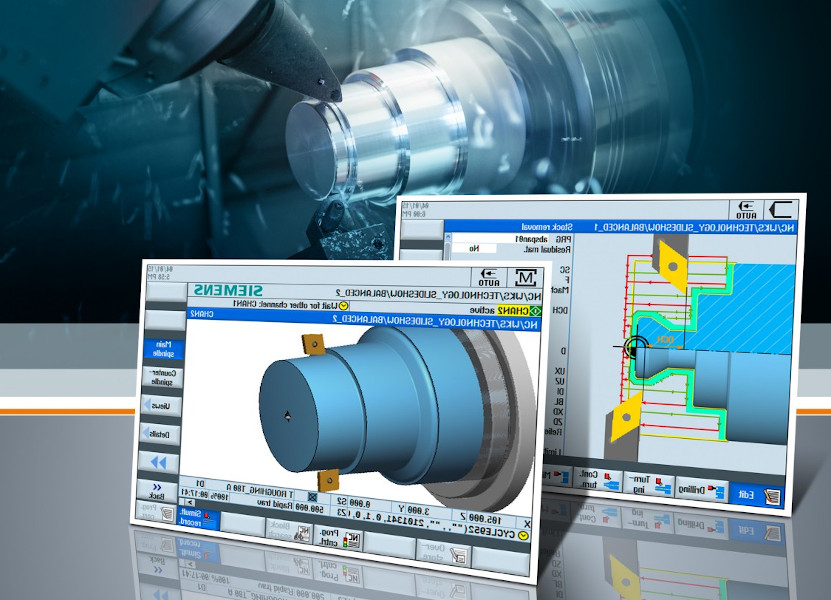The image size is (831, 600).
Task: Expand the Views softkey submenu
Action: (161, 405)
